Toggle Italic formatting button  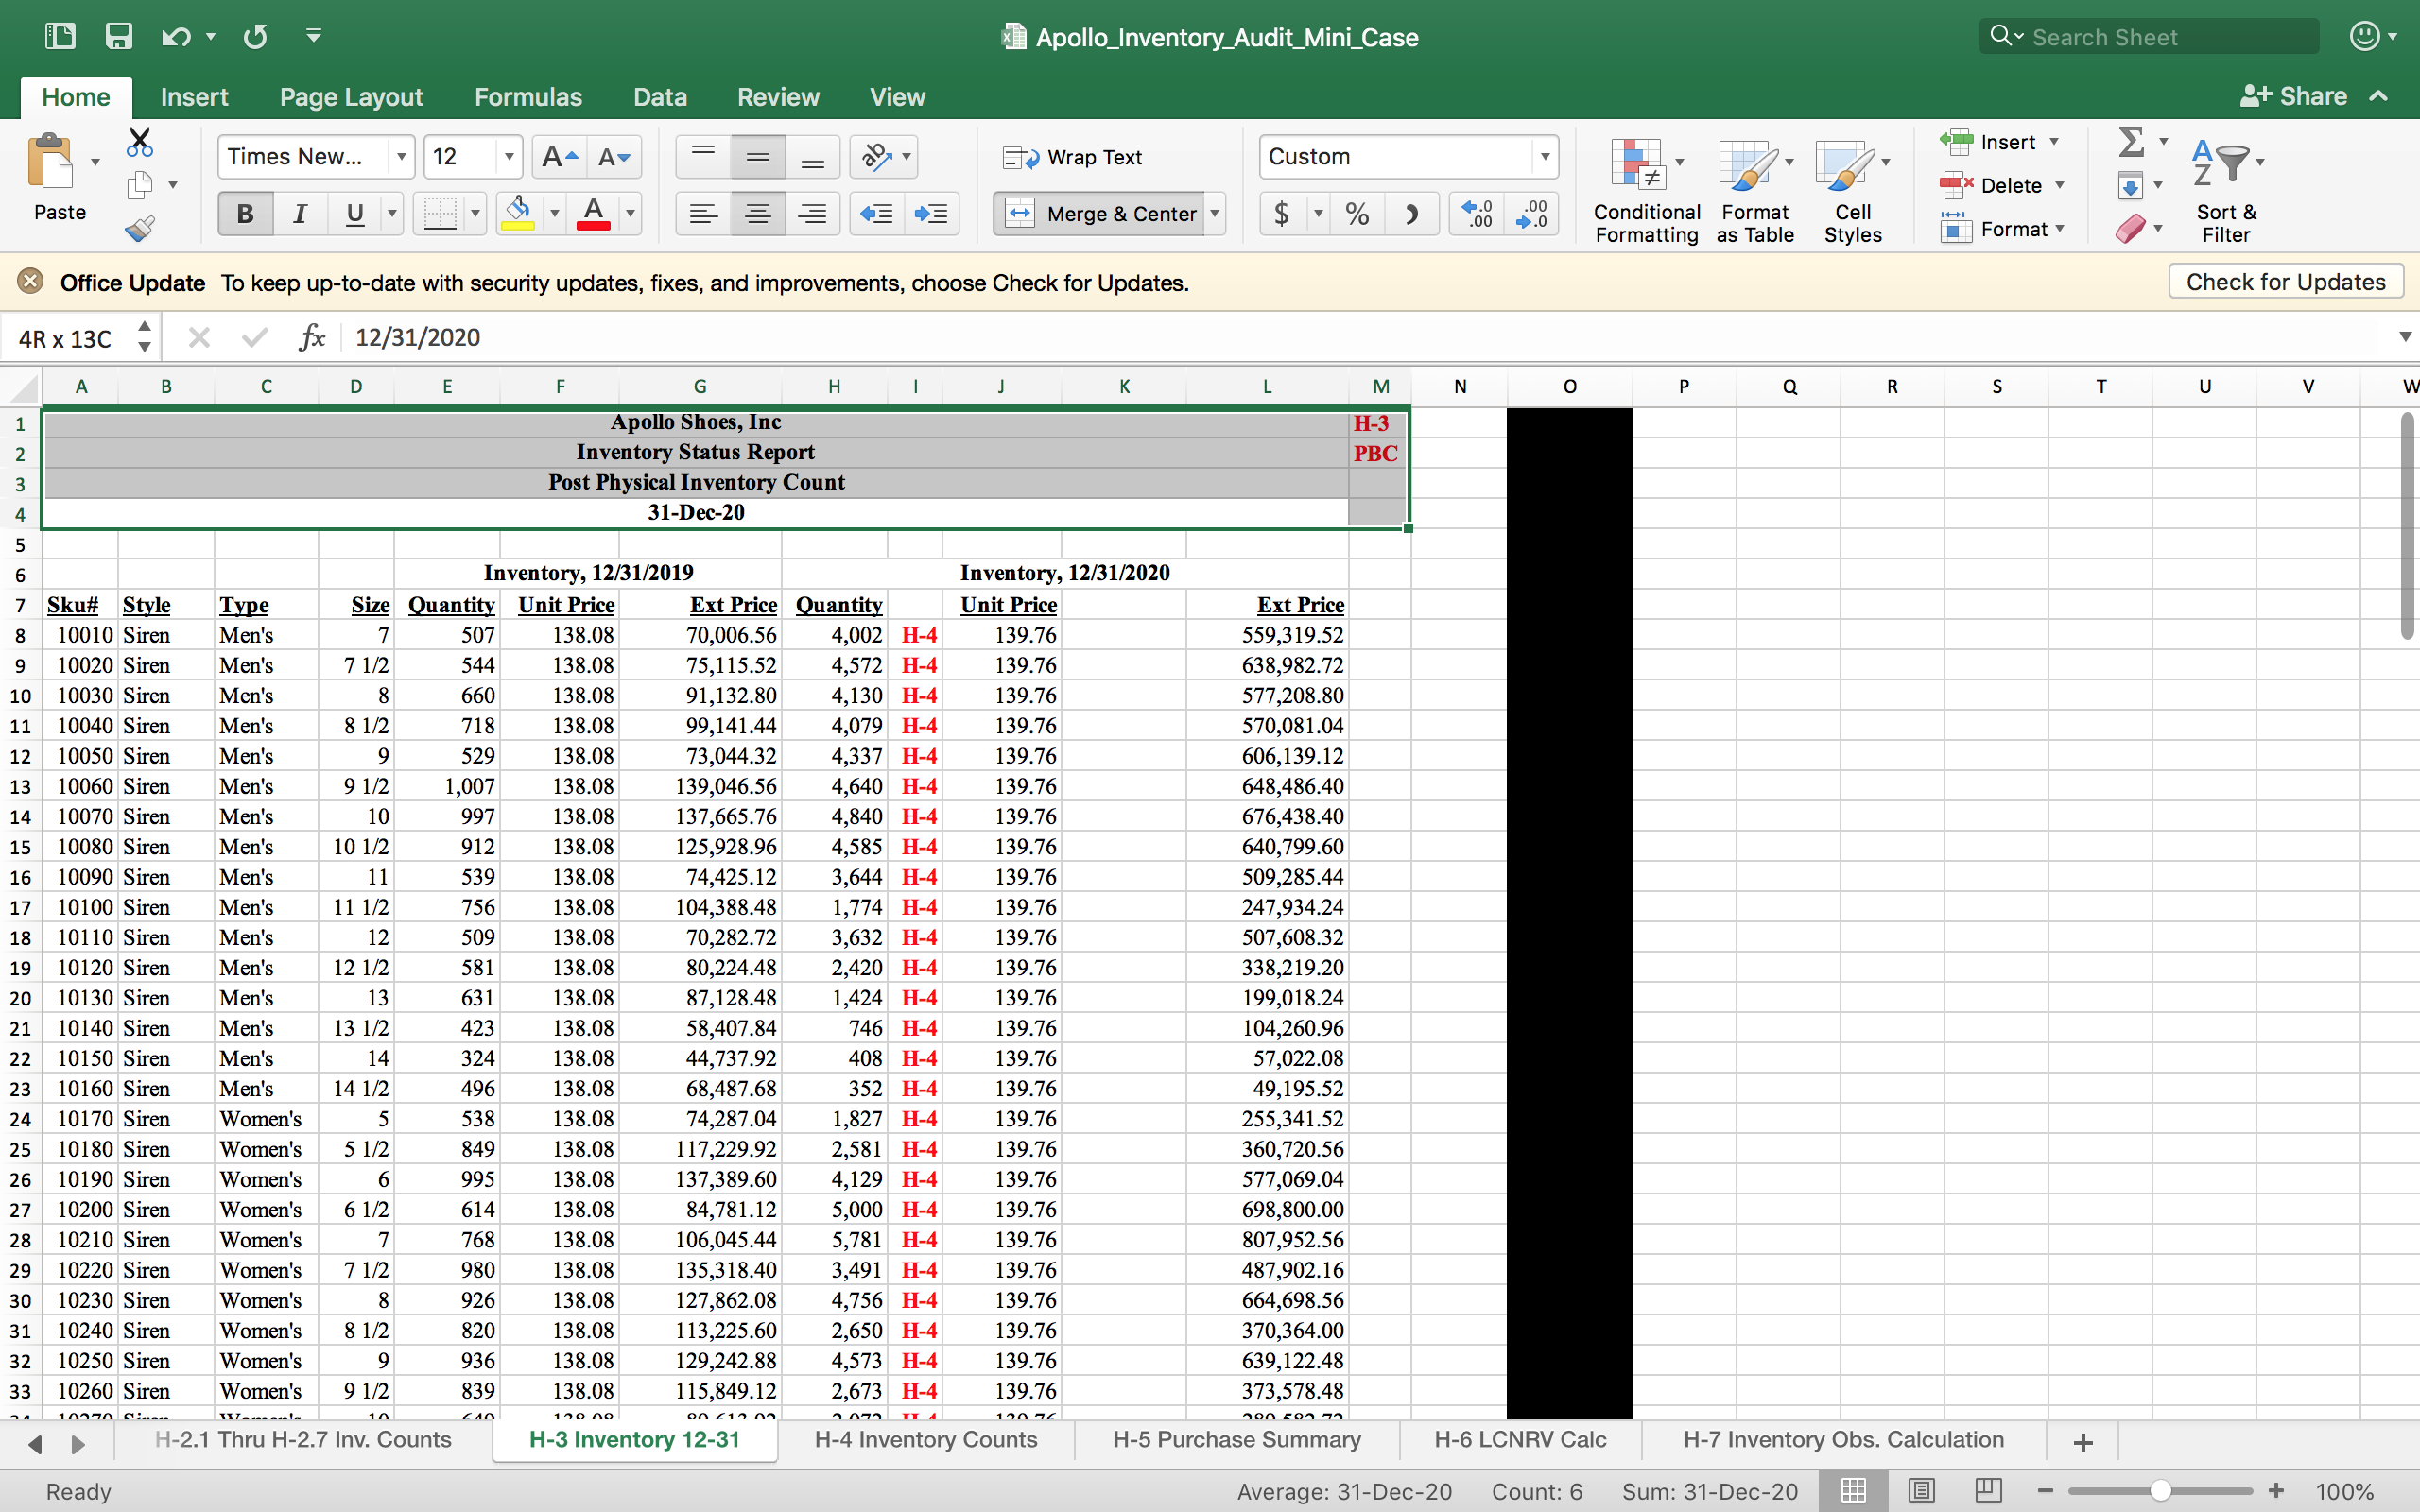(299, 214)
